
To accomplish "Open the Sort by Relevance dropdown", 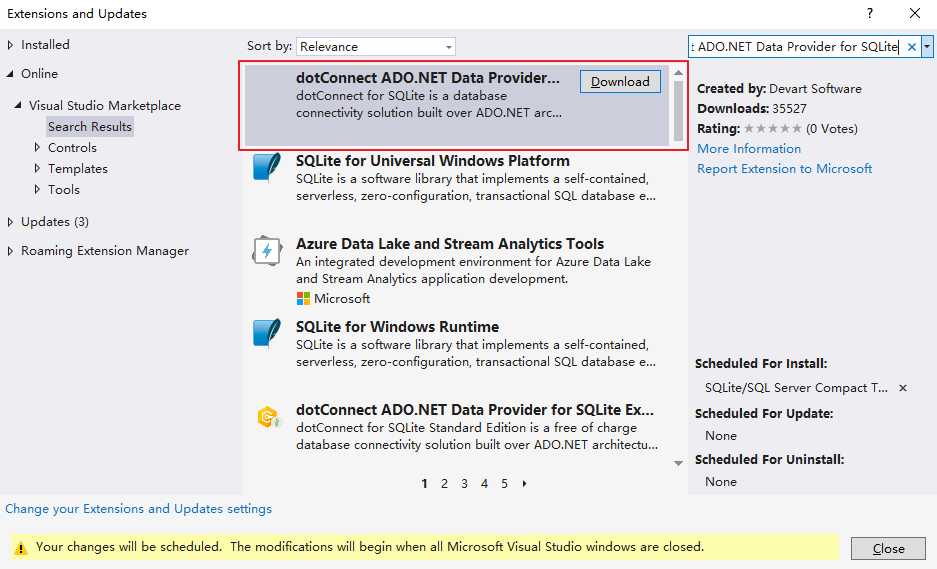I will [376, 47].
